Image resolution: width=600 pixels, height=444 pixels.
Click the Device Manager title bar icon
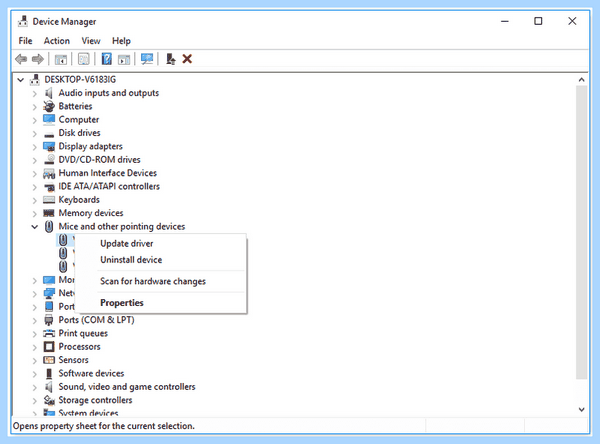(x=23, y=21)
